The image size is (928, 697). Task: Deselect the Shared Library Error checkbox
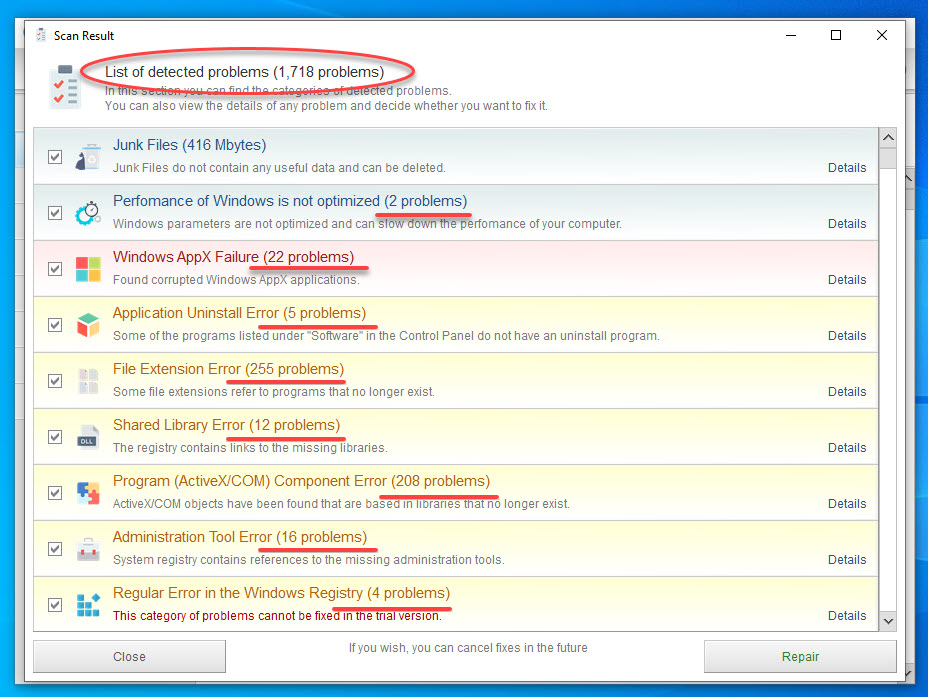click(x=55, y=437)
